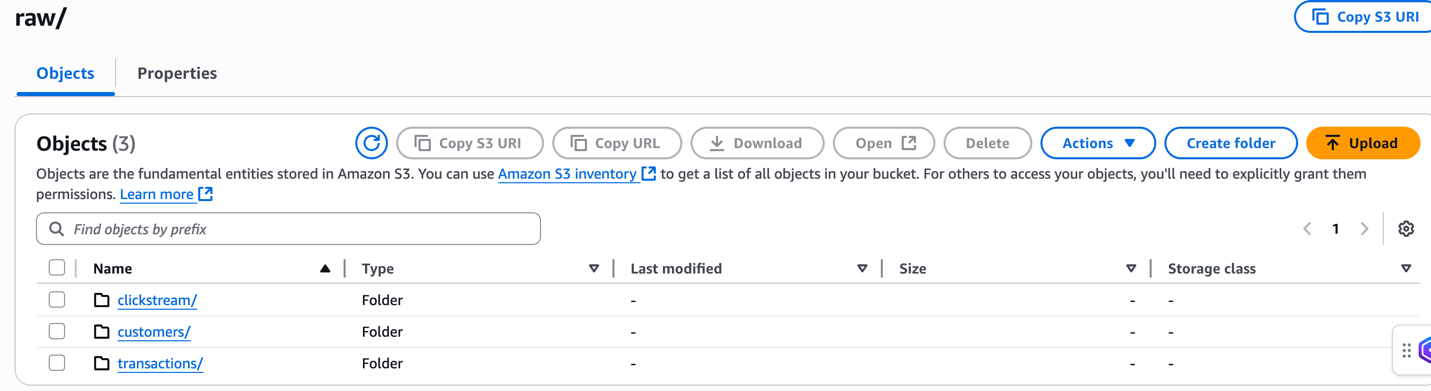Click toolbar Copy S3 URI button

coord(470,143)
